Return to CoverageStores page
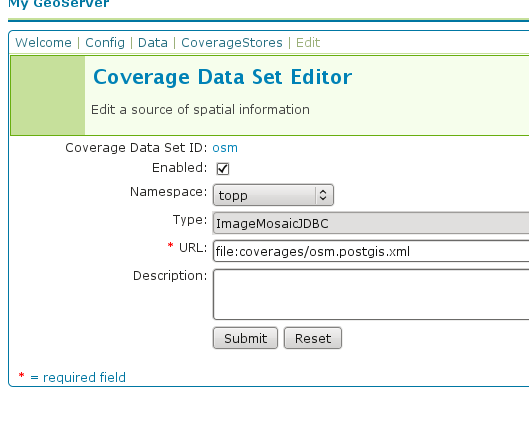Viewport: 529px width, 441px height. point(232,43)
